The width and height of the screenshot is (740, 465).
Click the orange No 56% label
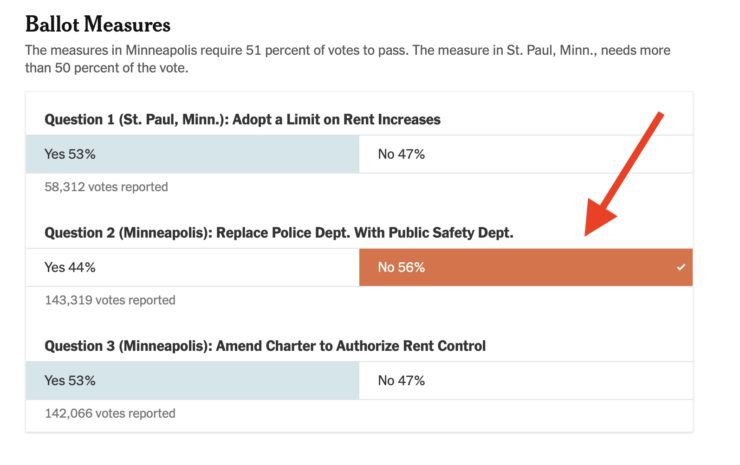(401, 267)
